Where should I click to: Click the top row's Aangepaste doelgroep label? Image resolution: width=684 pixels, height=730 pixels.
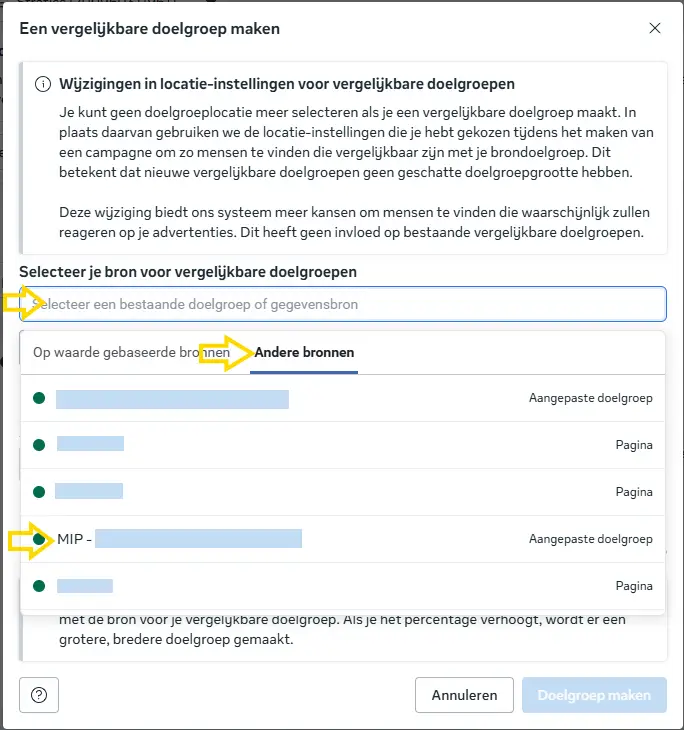[x=590, y=398]
